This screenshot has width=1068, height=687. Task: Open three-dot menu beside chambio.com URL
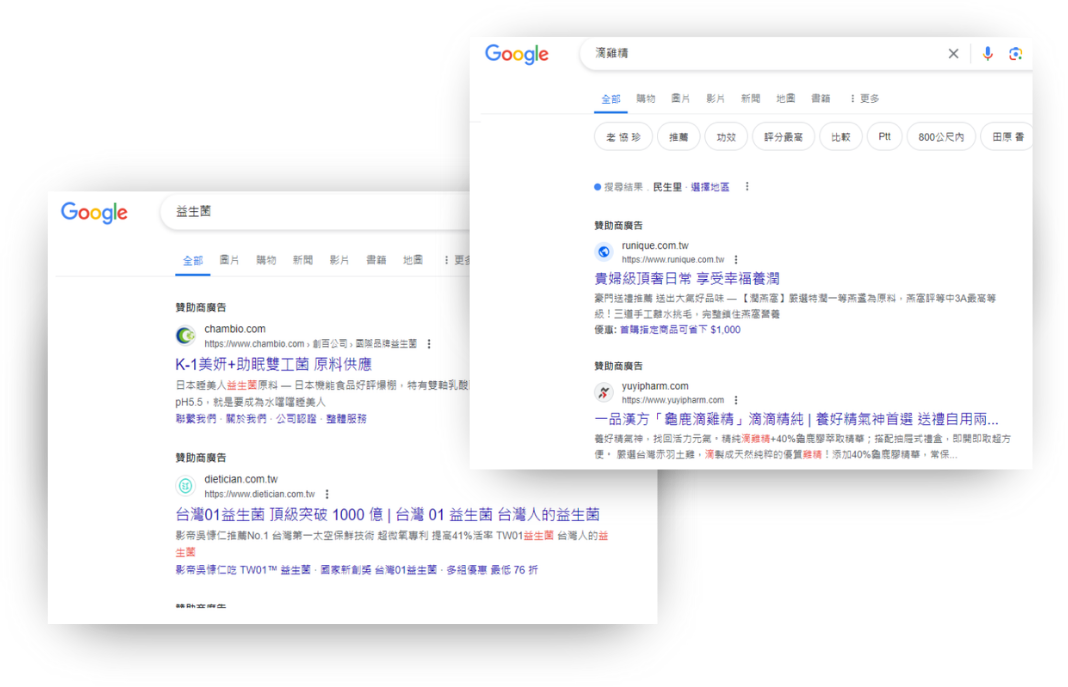[429, 344]
